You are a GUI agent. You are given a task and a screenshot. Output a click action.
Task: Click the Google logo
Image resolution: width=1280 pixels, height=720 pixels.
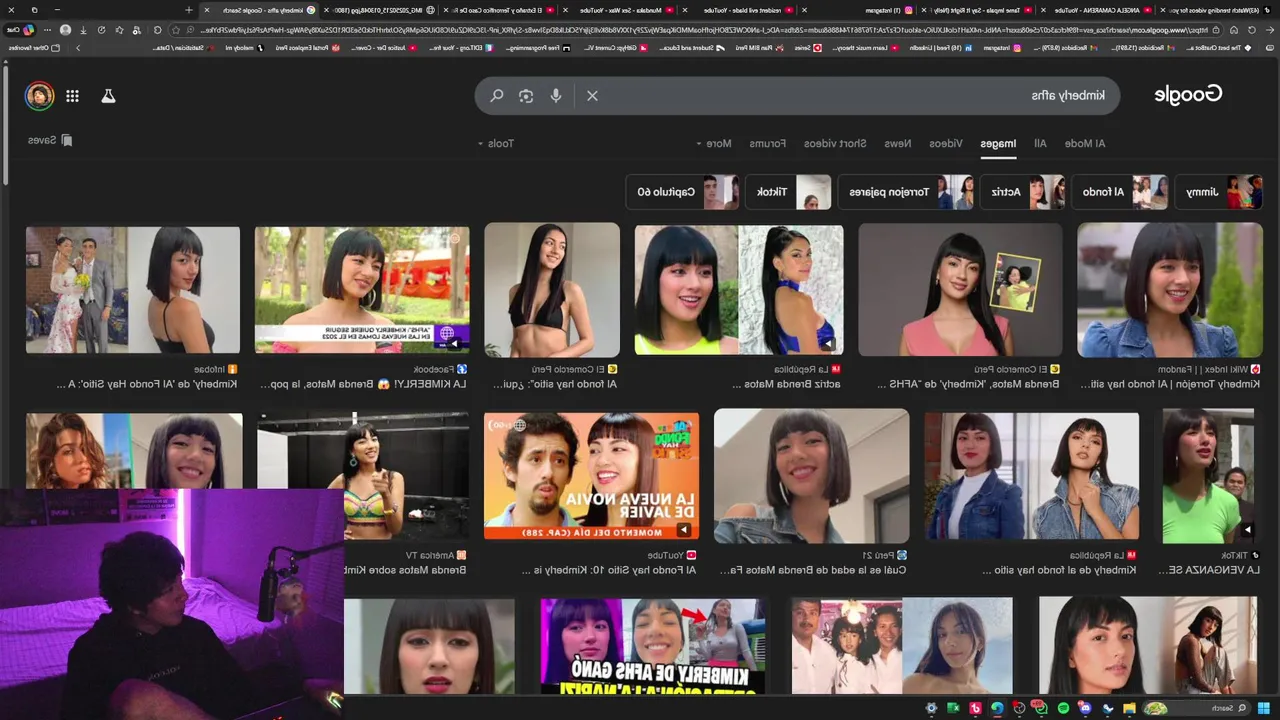pyautogui.click(x=1188, y=95)
